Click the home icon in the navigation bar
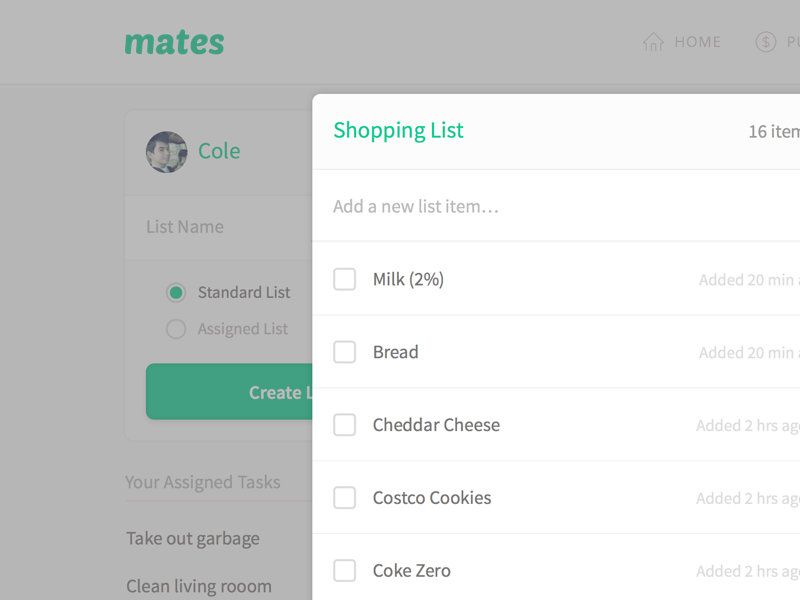Image resolution: width=800 pixels, height=600 pixels. click(653, 41)
